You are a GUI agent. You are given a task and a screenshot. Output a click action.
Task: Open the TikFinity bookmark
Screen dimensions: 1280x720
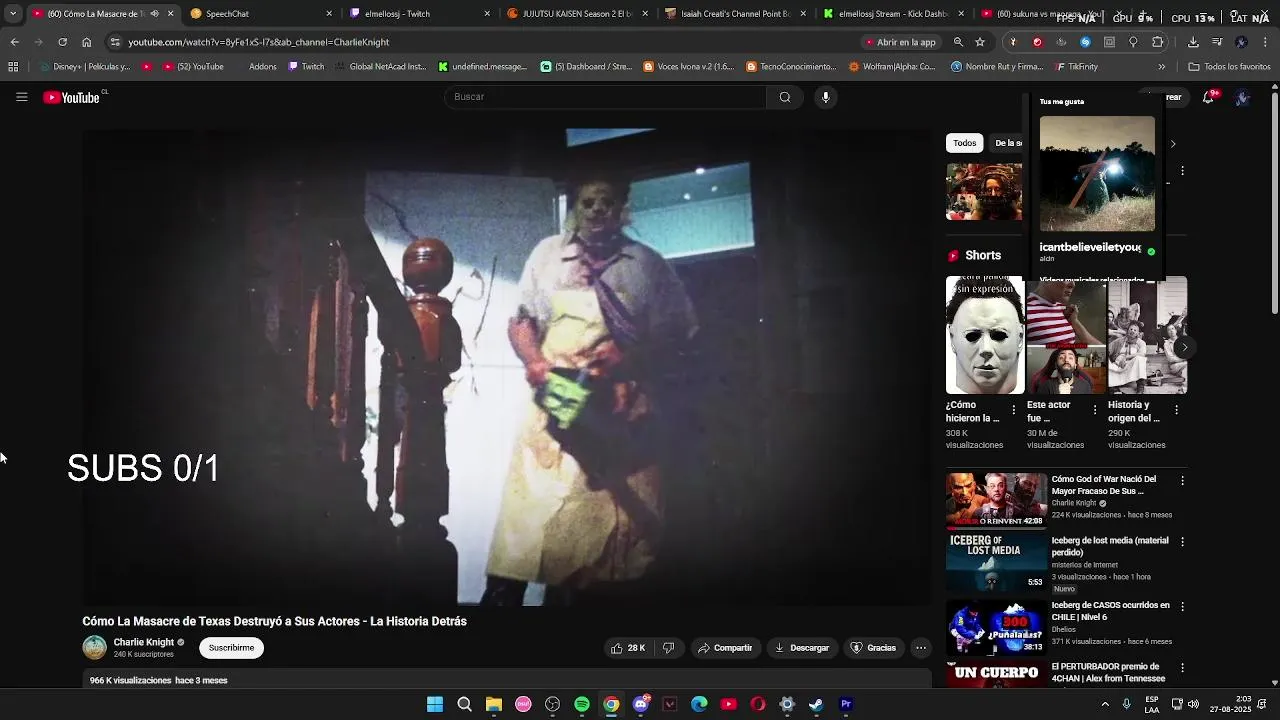pyautogui.click(x=1076, y=67)
